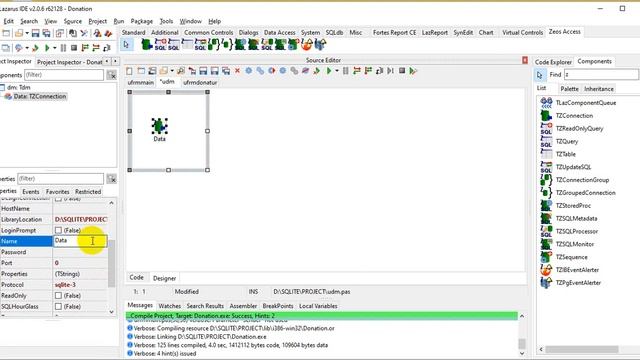Clear the components filter with clear icon

[x=111, y=75]
